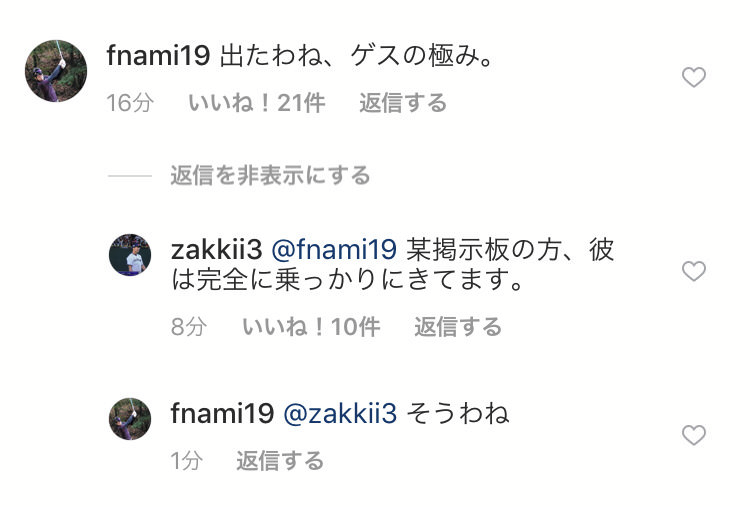750x507 pixels.
Task: Open fnami19 username on the top comment
Action: pos(158,55)
